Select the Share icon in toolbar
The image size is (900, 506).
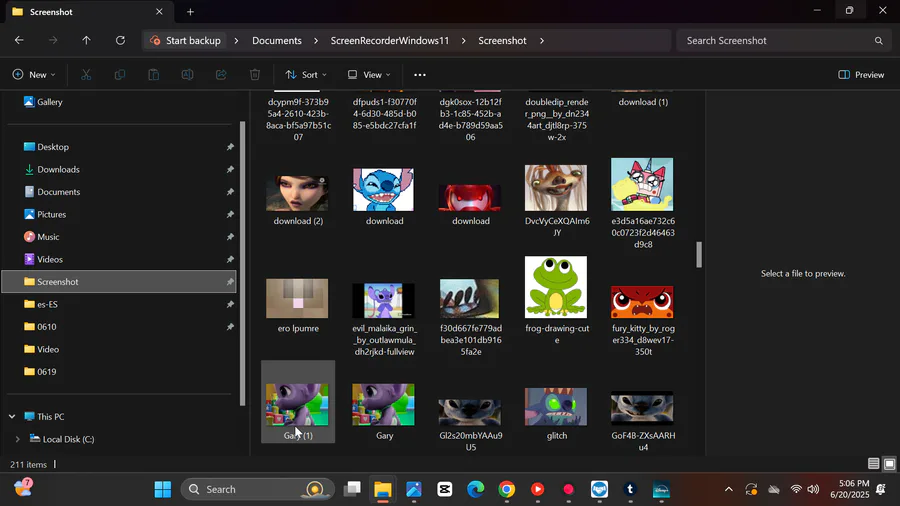[x=221, y=75]
